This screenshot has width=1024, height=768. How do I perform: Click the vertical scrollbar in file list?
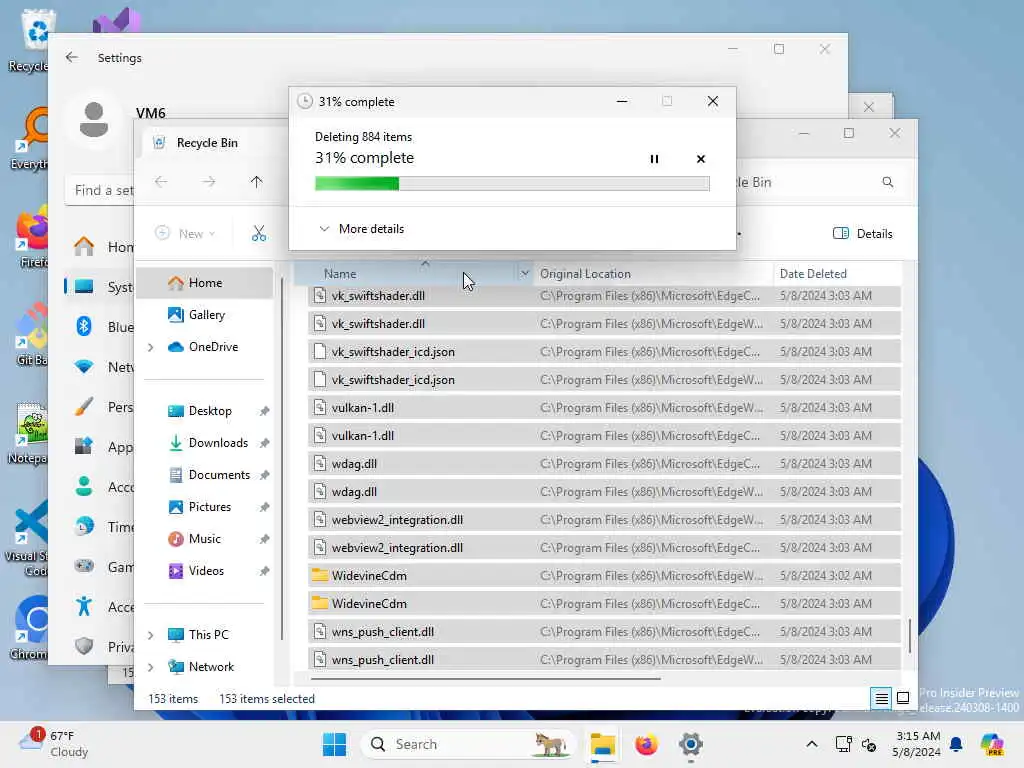pos(910,635)
